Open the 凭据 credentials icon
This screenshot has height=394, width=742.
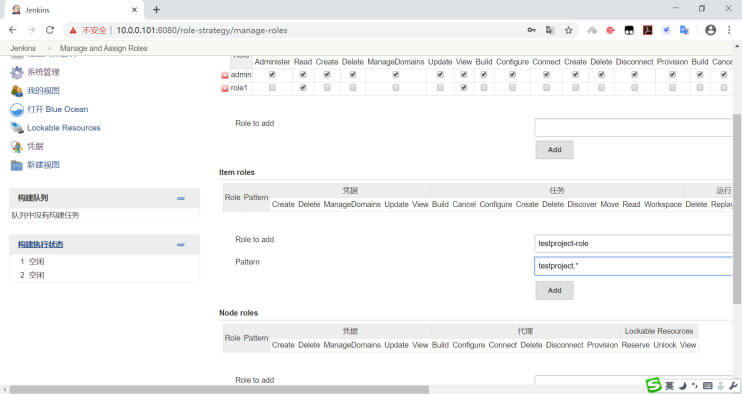[17, 147]
